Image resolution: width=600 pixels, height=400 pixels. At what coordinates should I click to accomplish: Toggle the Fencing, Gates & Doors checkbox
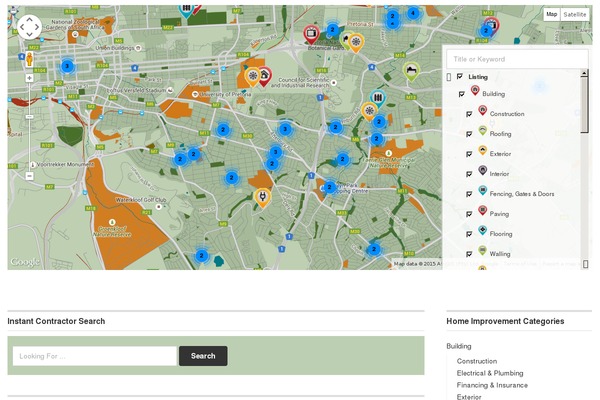[x=469, y=194]
